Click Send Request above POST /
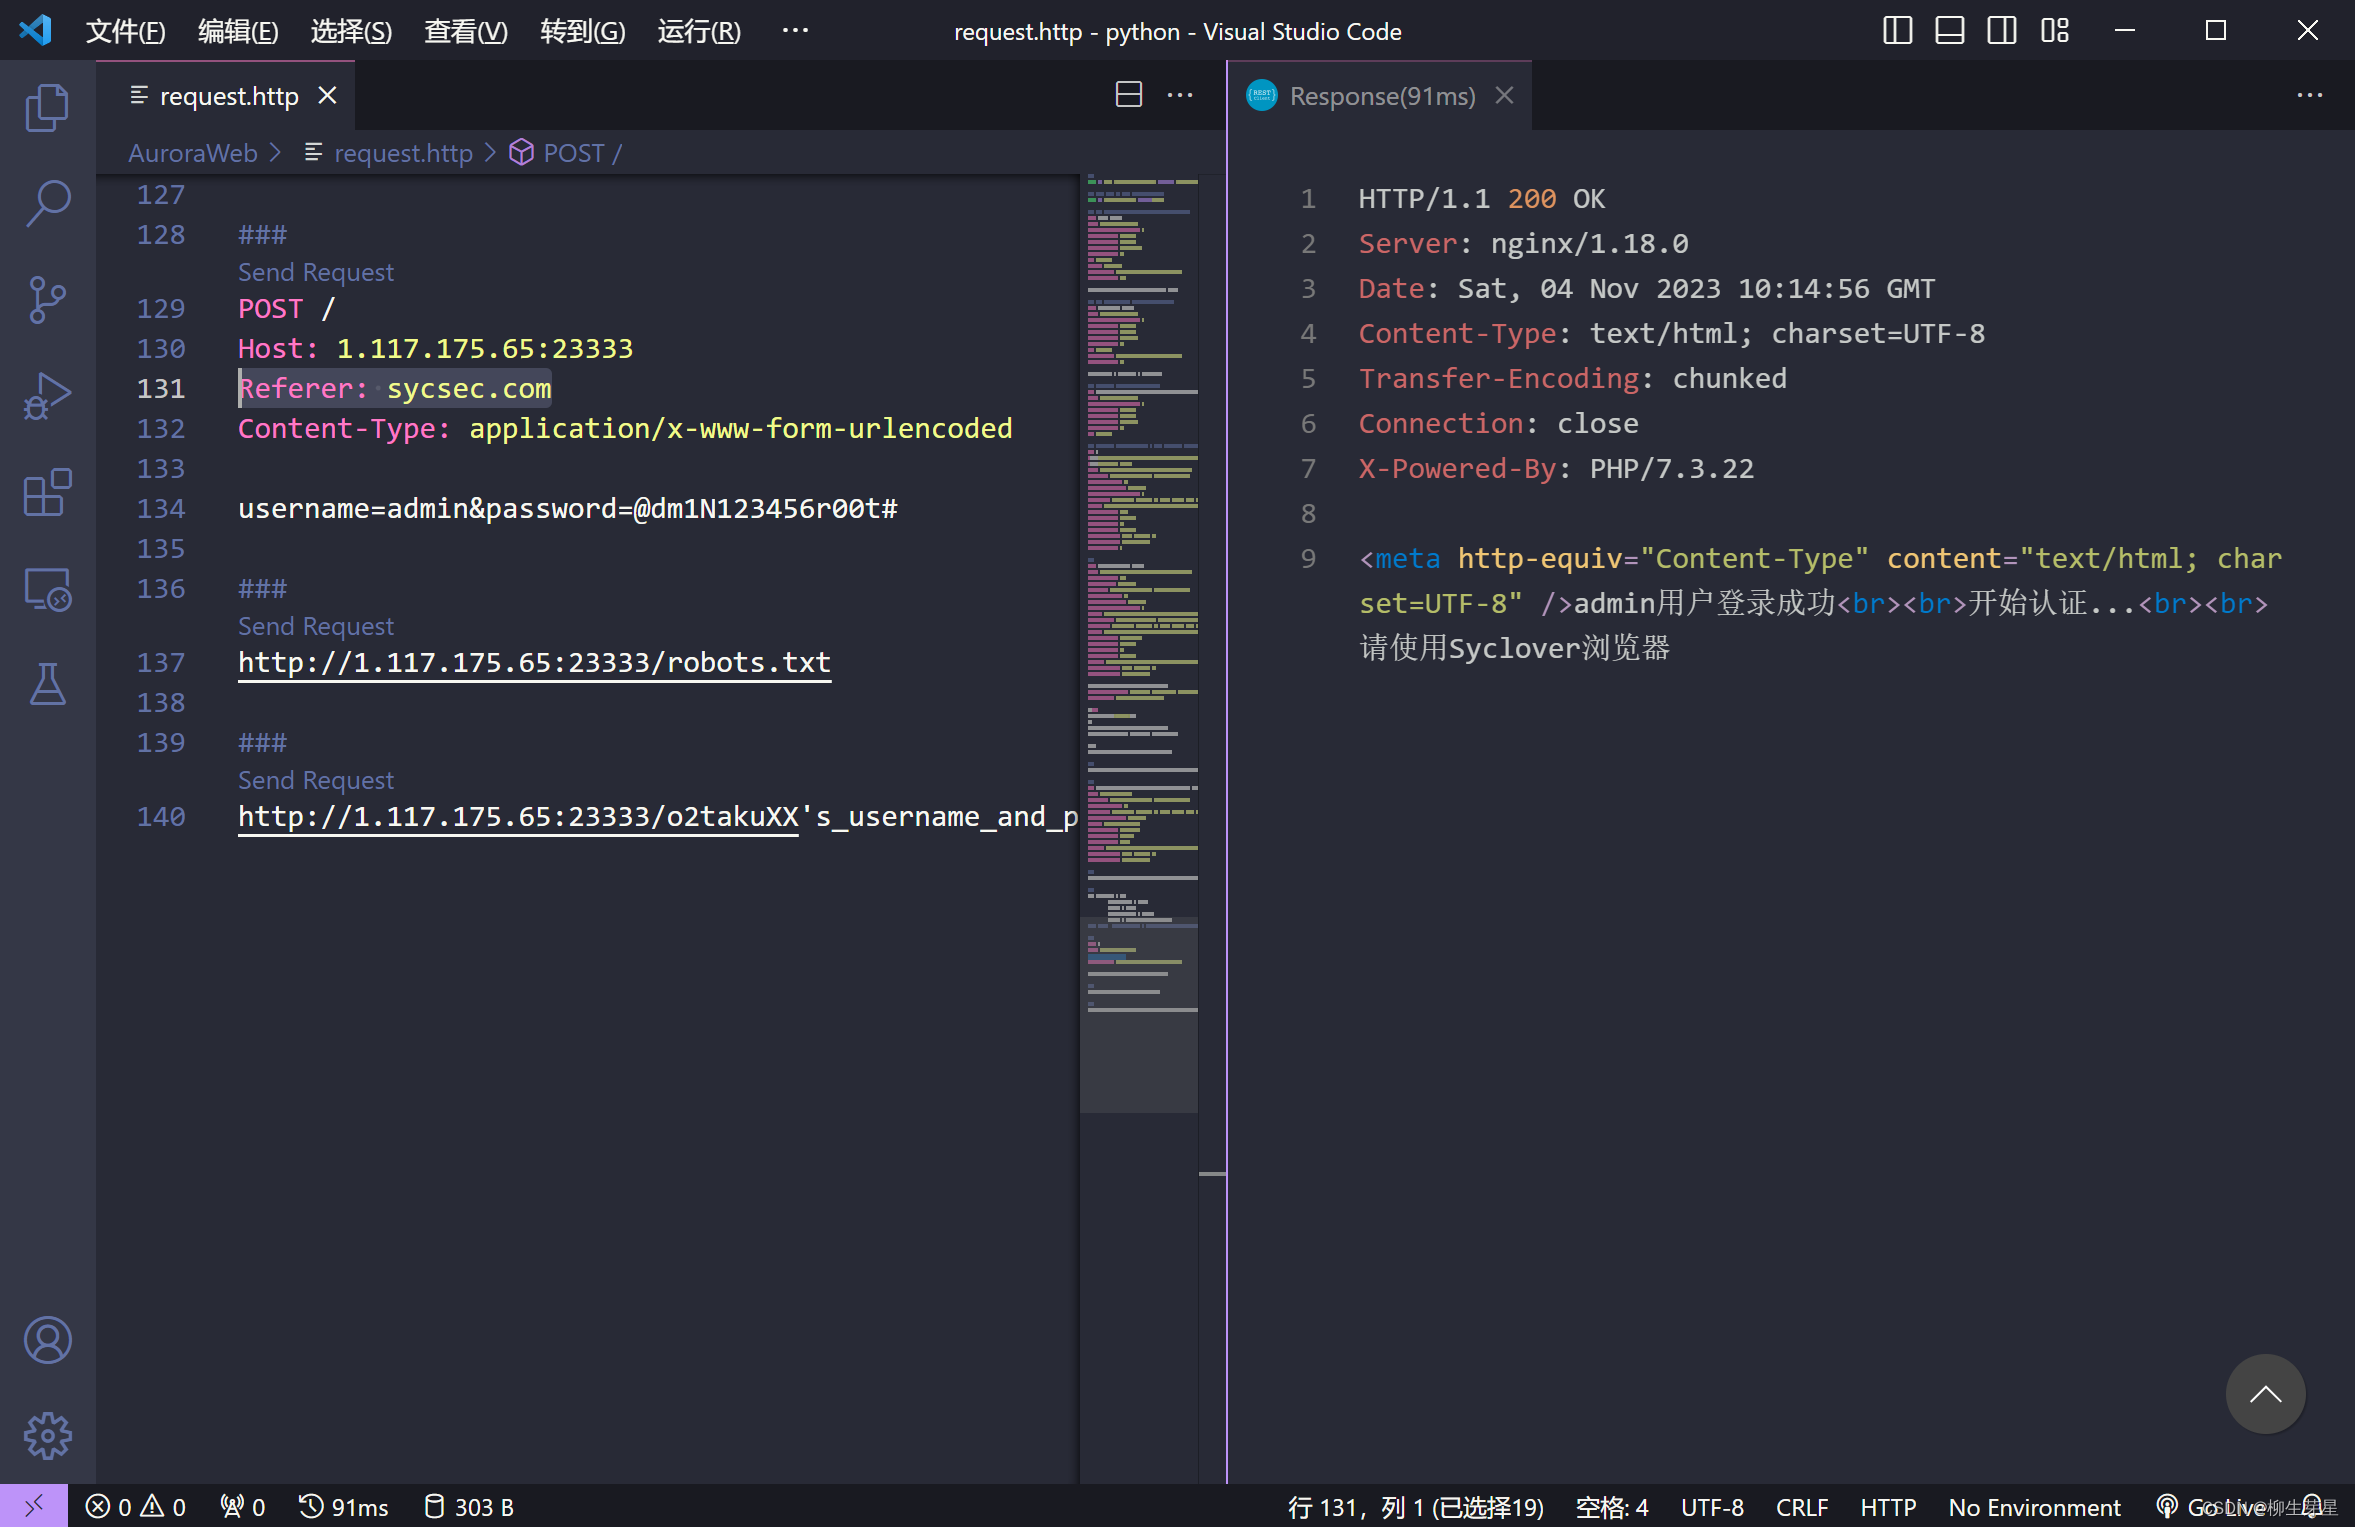2355x1527 pixels. [316, 272]
